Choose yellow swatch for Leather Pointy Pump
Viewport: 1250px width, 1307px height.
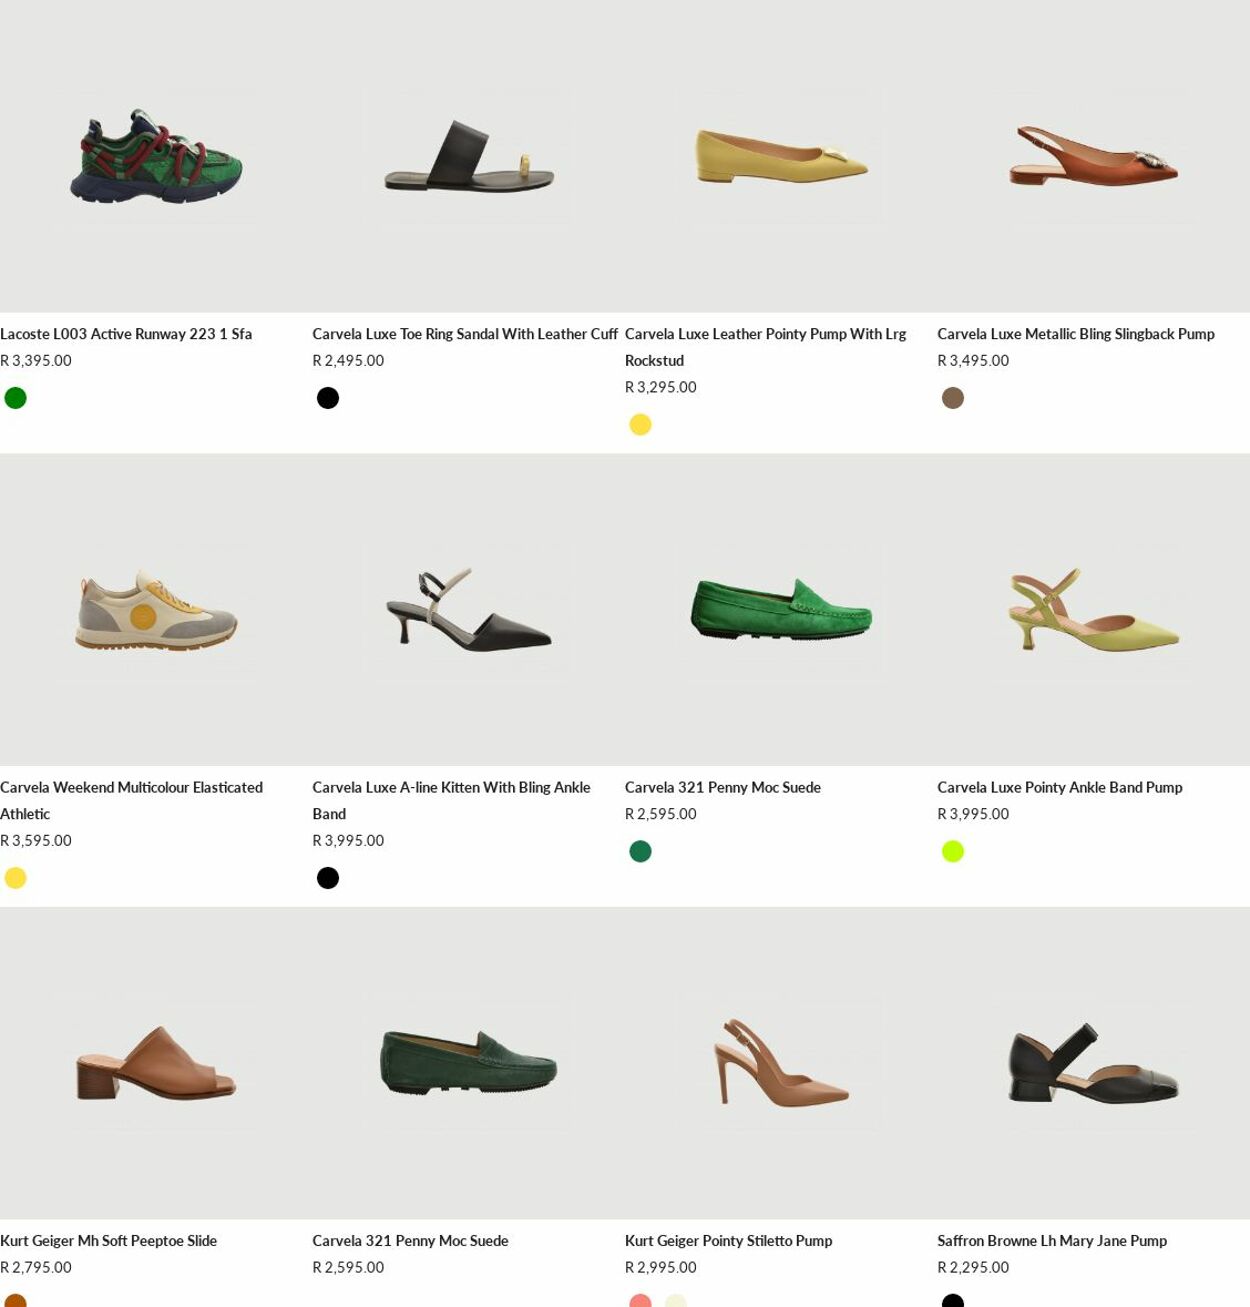pos(640,425)
